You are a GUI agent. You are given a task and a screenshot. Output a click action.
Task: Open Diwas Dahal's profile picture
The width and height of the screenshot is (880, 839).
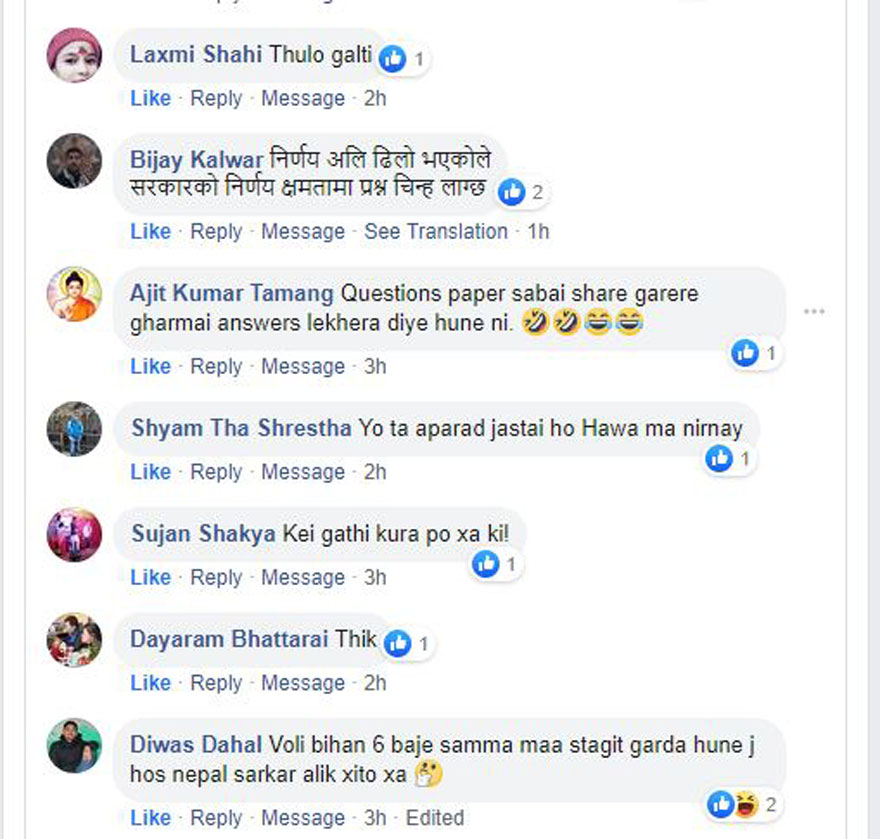coord(74,745)
